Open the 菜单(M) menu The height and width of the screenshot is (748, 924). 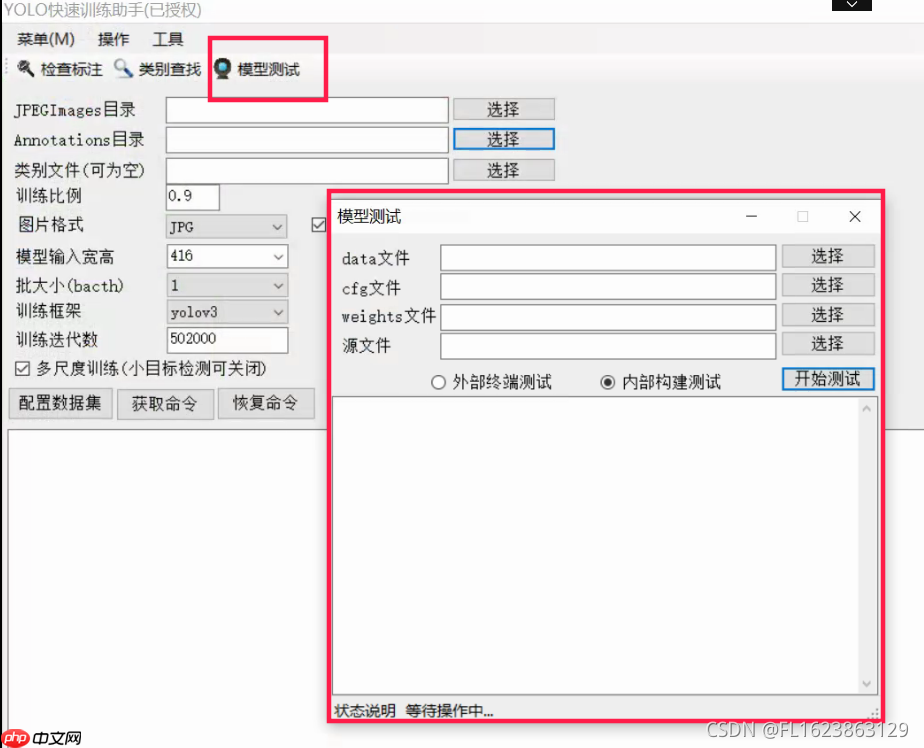pyautogui.click(x=44, y=38)
